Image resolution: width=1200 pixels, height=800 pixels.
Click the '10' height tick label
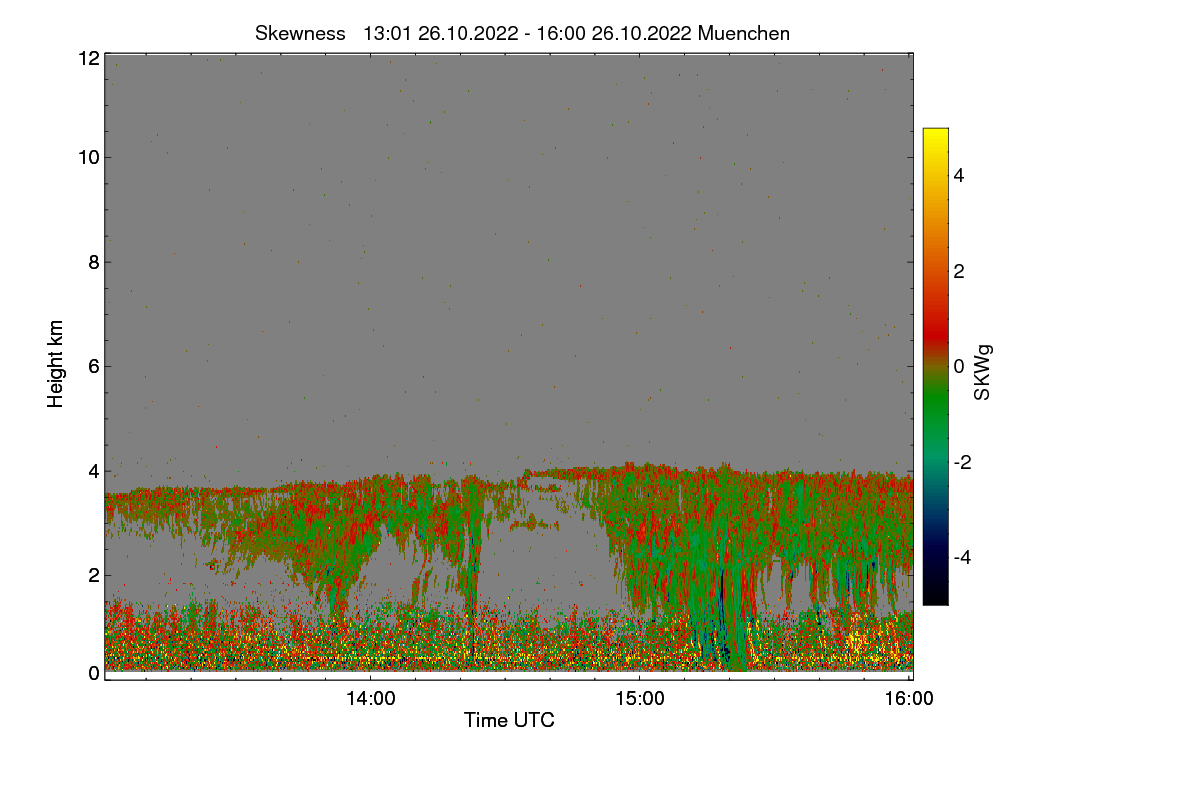click(x=87, y=157)
